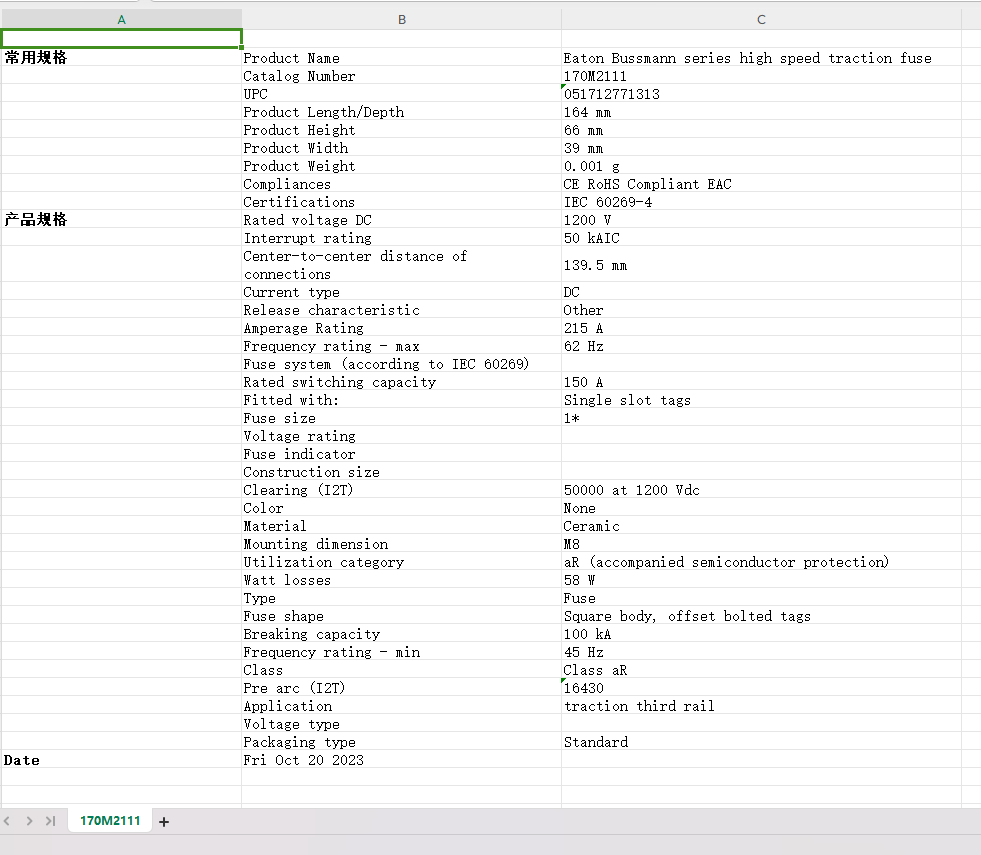Select the Voltage type cell
981x855 pixels.
(x=402, y=724)
